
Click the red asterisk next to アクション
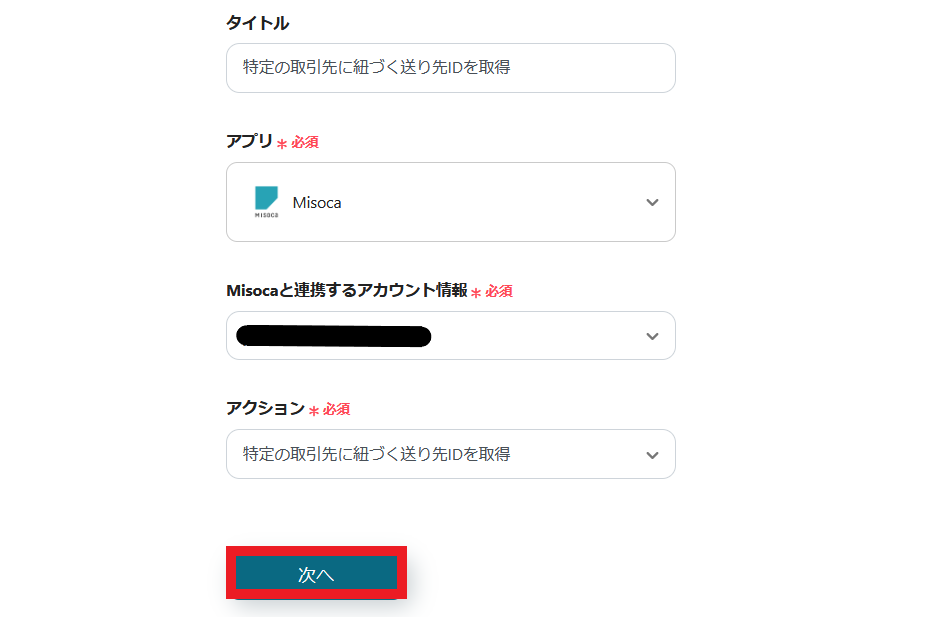tap(313, 411)
